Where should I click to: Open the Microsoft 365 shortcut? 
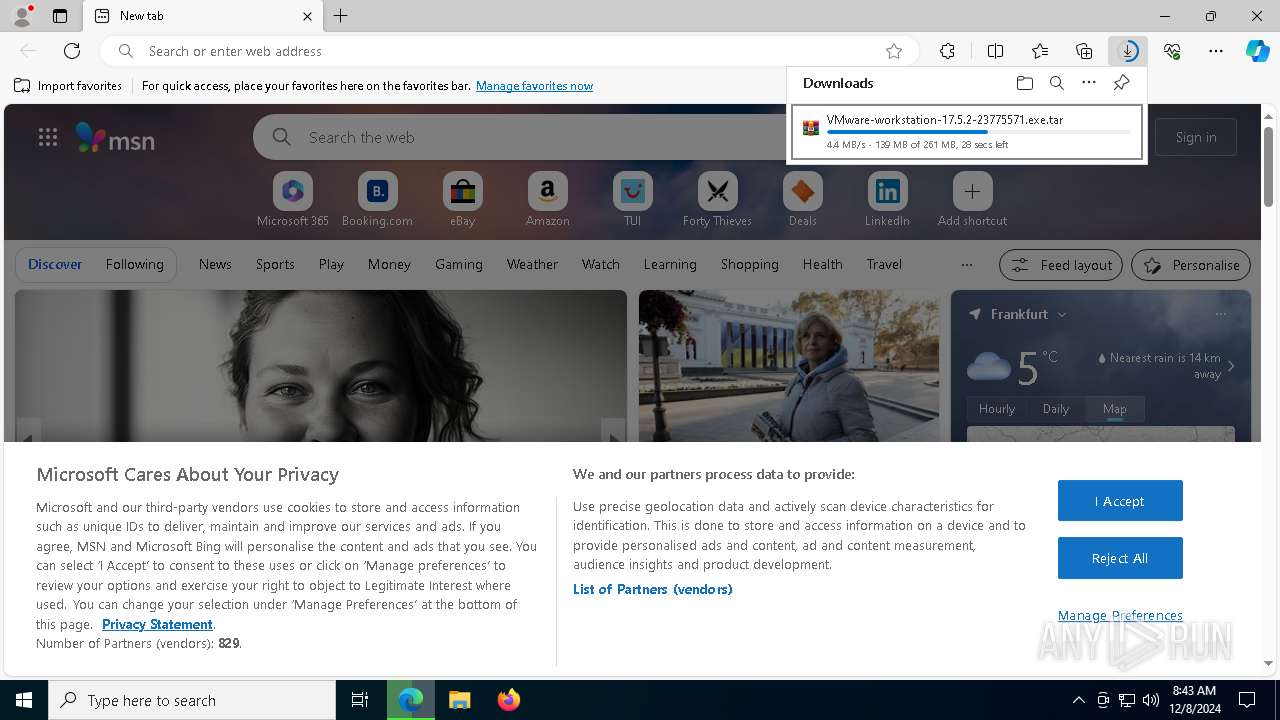point(292,200)
